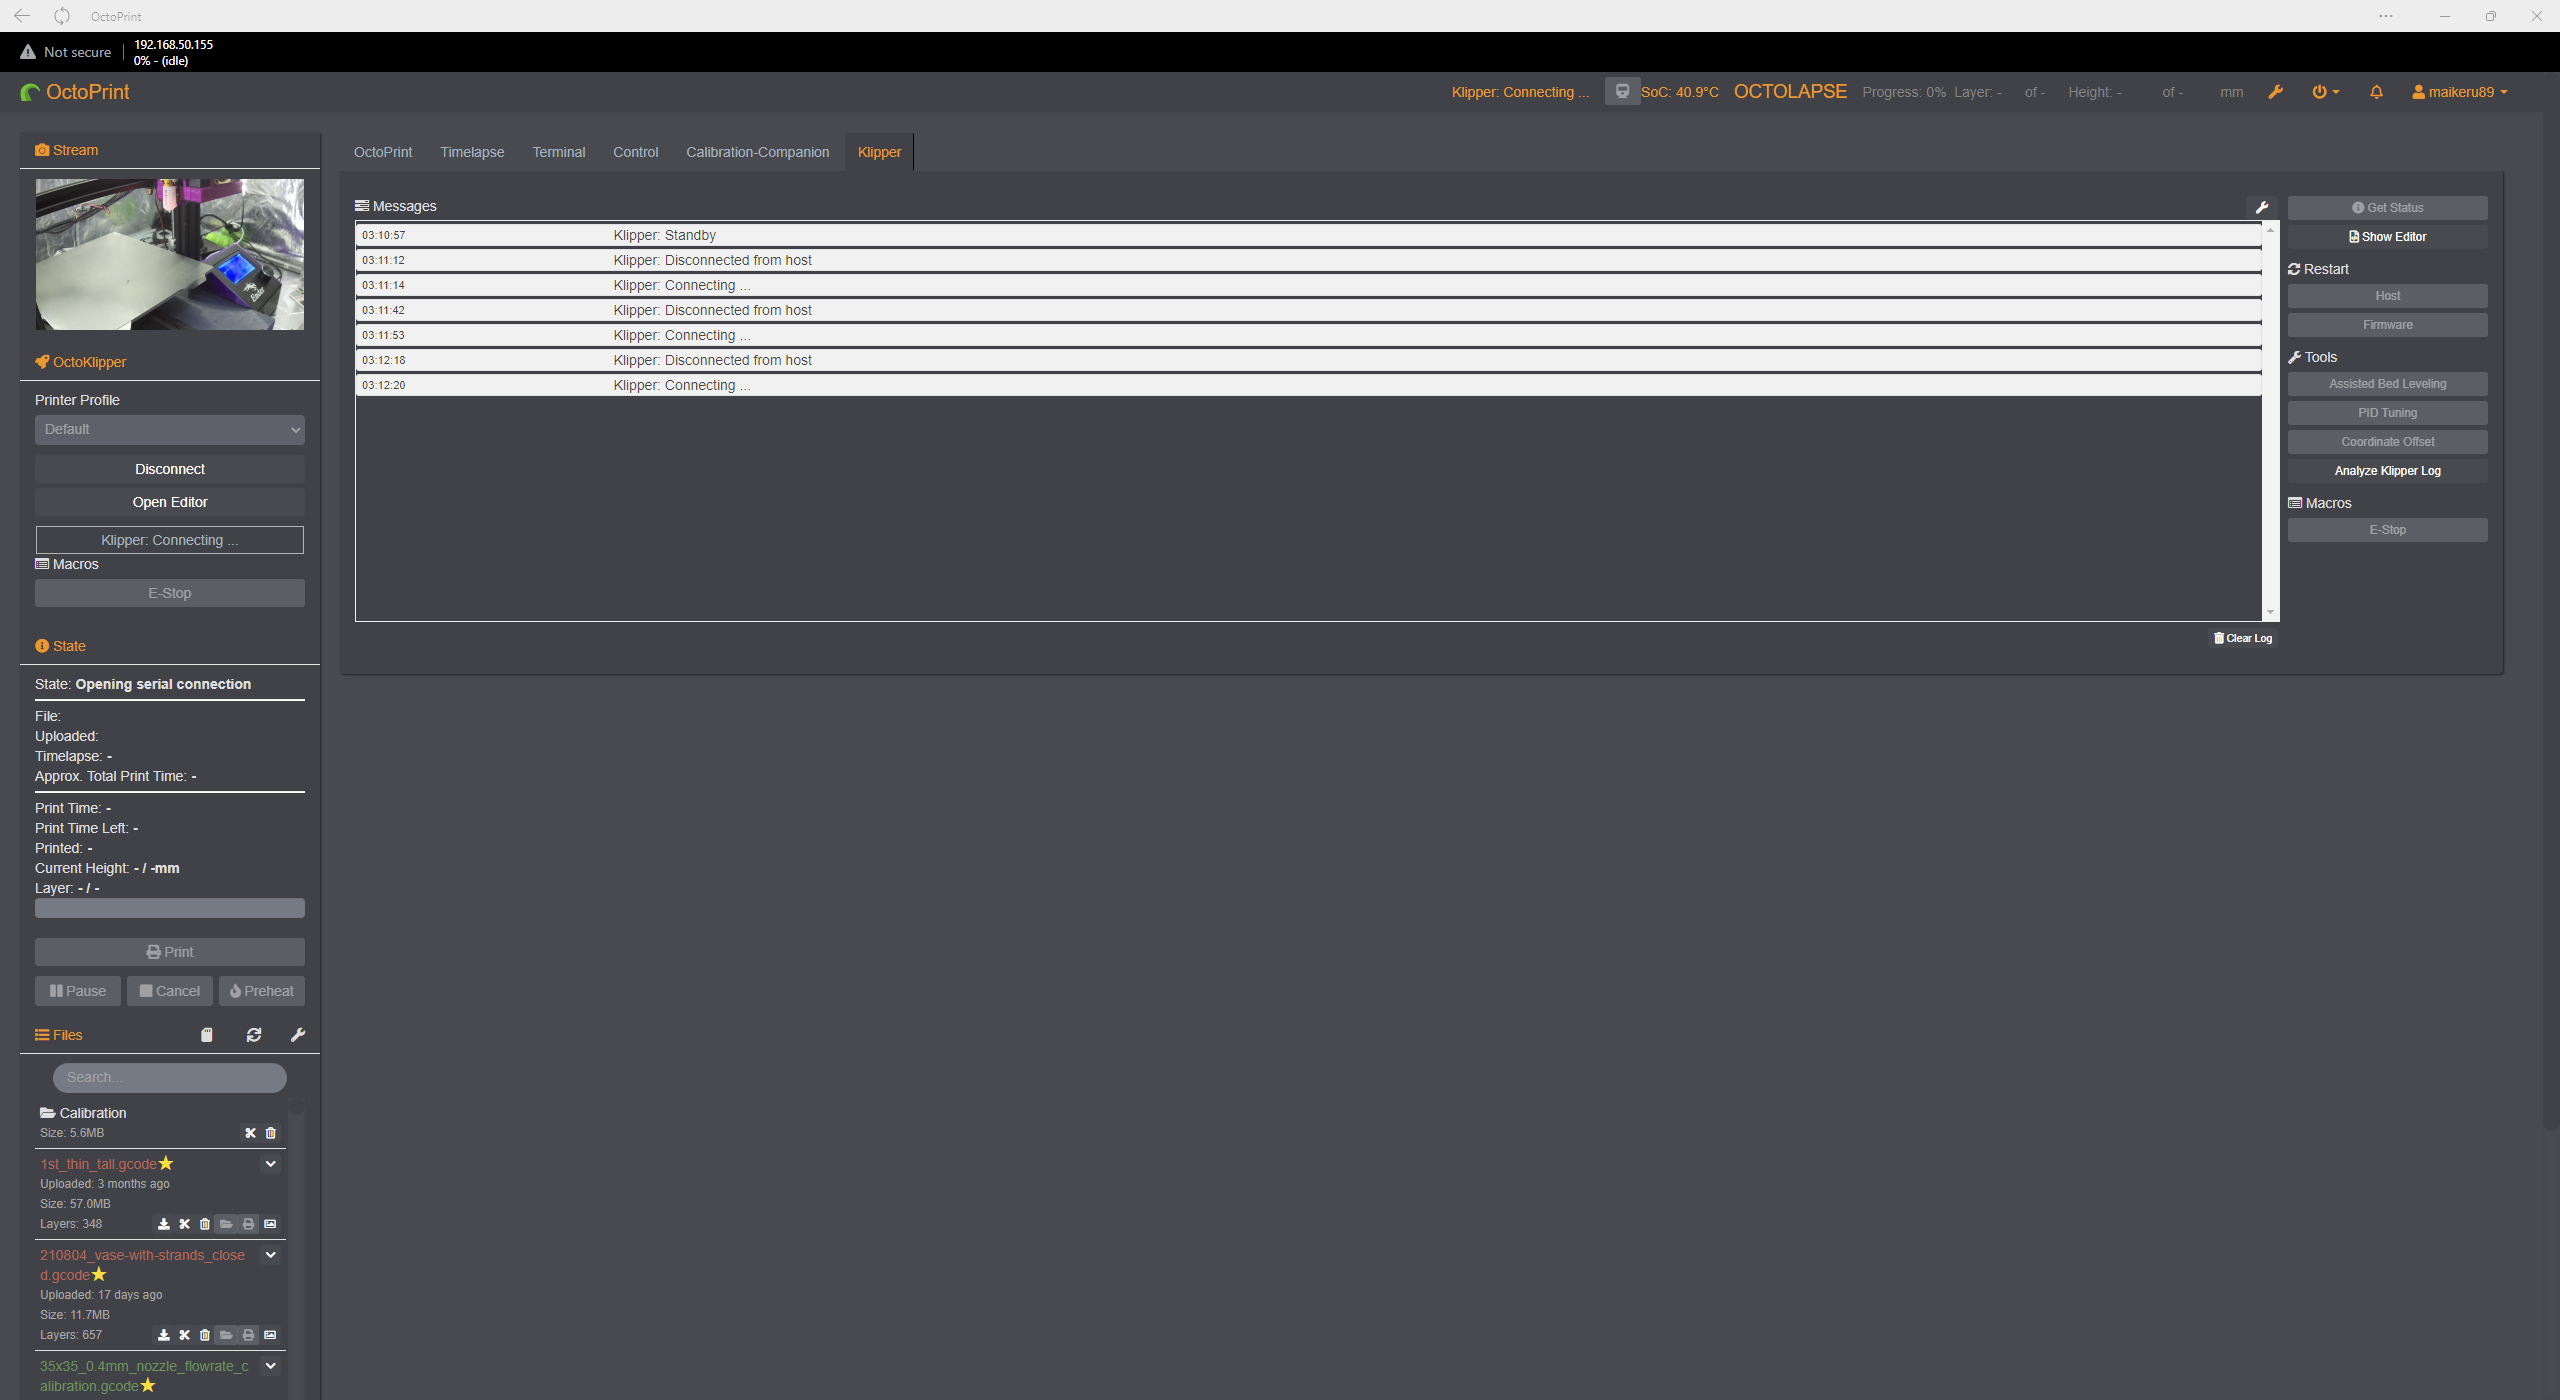Download the 1st_thin_tall.gcode file

pos(163,1223)
